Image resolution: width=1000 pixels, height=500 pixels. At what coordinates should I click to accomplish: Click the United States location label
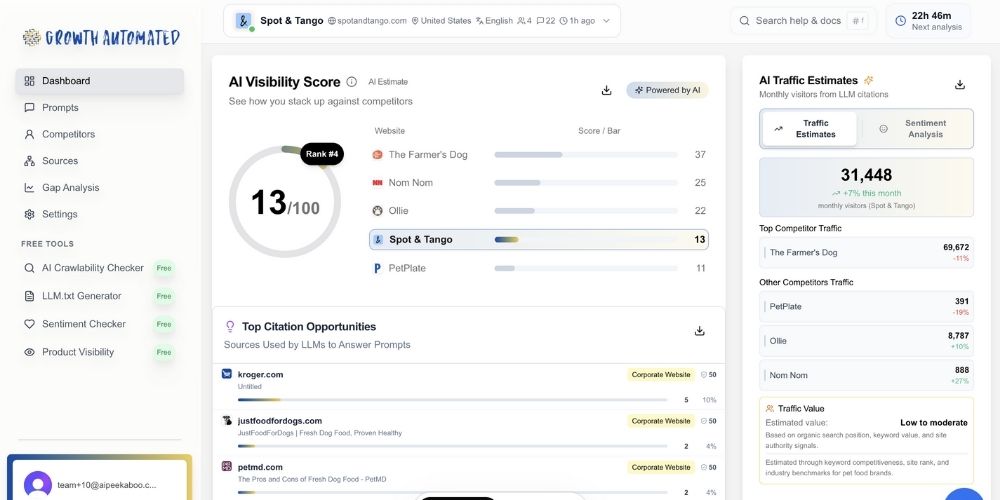[446, 21]
